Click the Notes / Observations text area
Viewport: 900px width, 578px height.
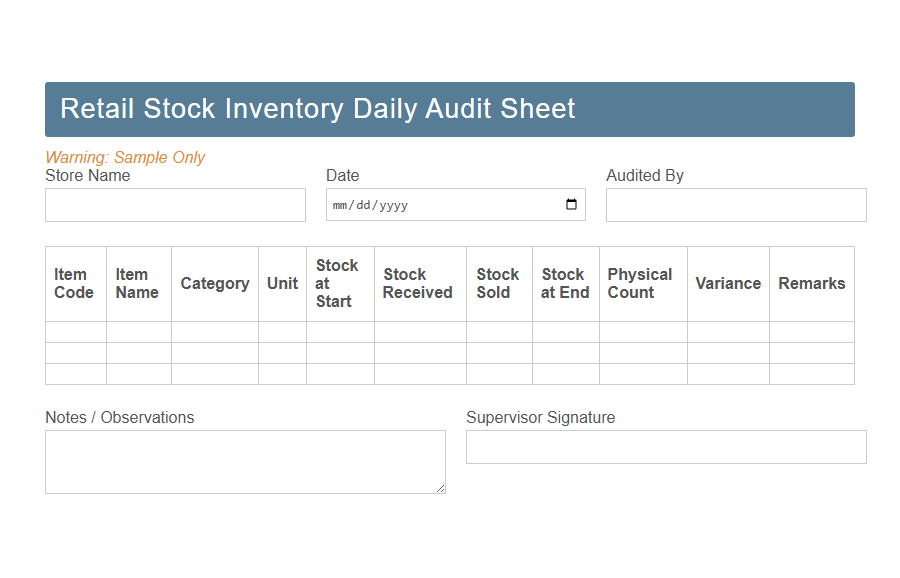pyautogui.click(x=245, y=460)
